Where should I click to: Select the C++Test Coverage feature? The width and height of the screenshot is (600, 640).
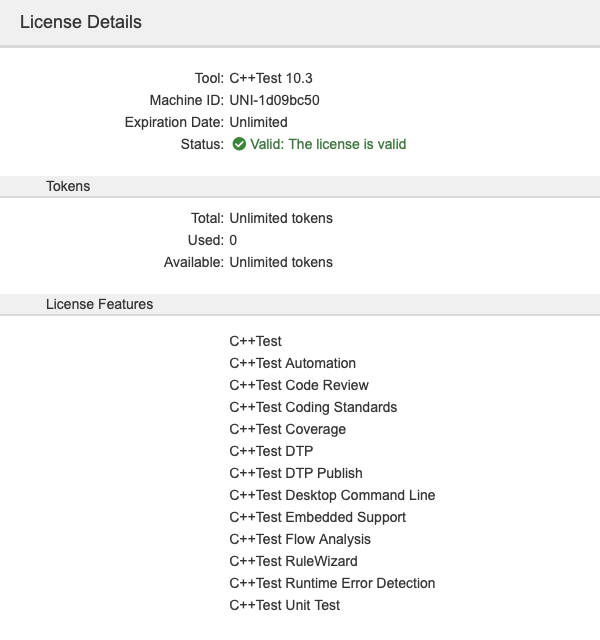click(x=287, y=429)
